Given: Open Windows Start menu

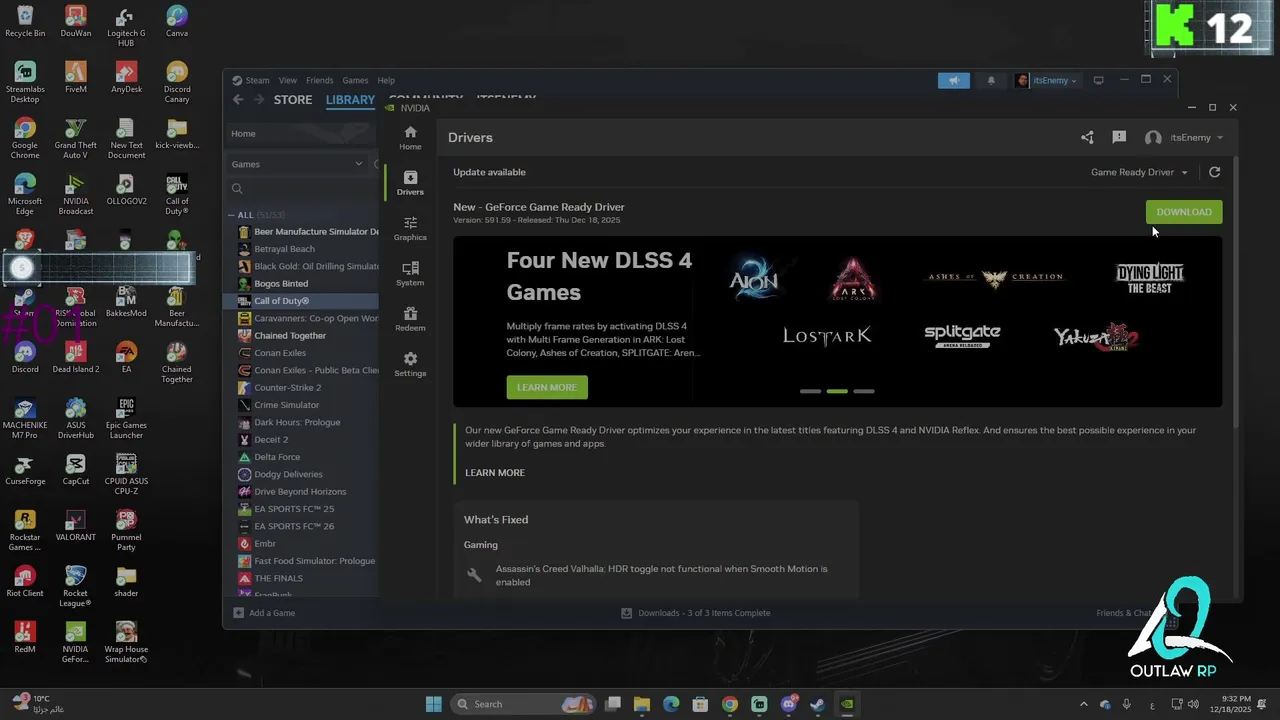Looking at the screenshot, I should 433,704.
